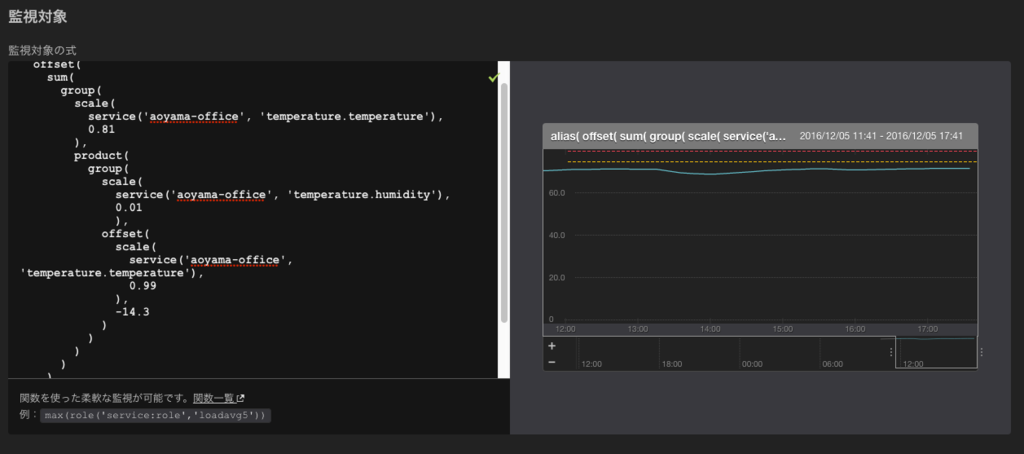Viewport: 1024px width, 454px height.
Task: Click the 16:00 label on the graph x-axis
Action: 855,329
